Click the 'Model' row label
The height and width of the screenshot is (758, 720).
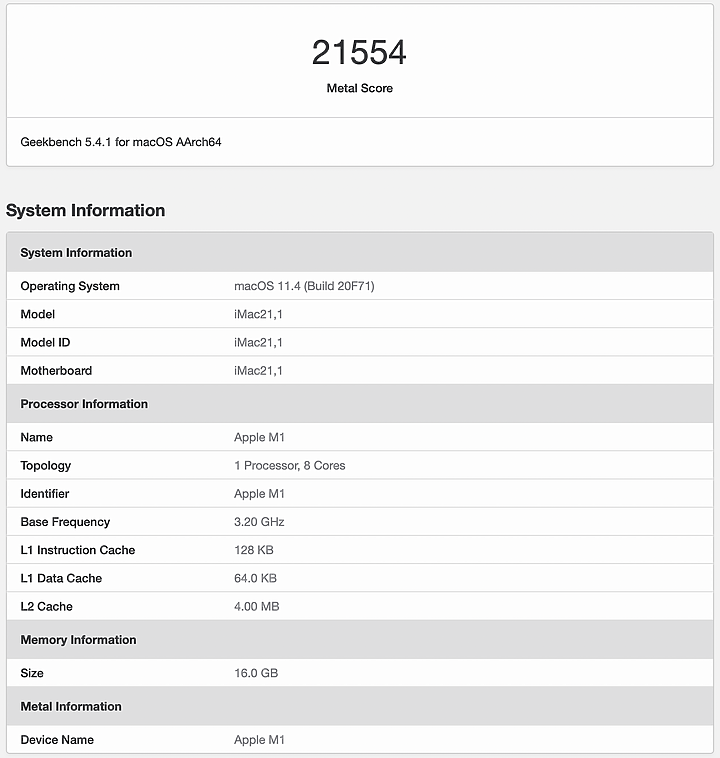coord(37,314)
